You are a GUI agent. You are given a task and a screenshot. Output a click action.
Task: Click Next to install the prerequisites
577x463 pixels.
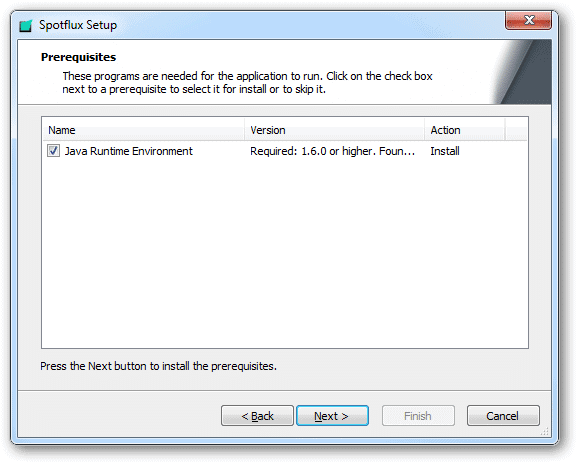click(332, 416)
